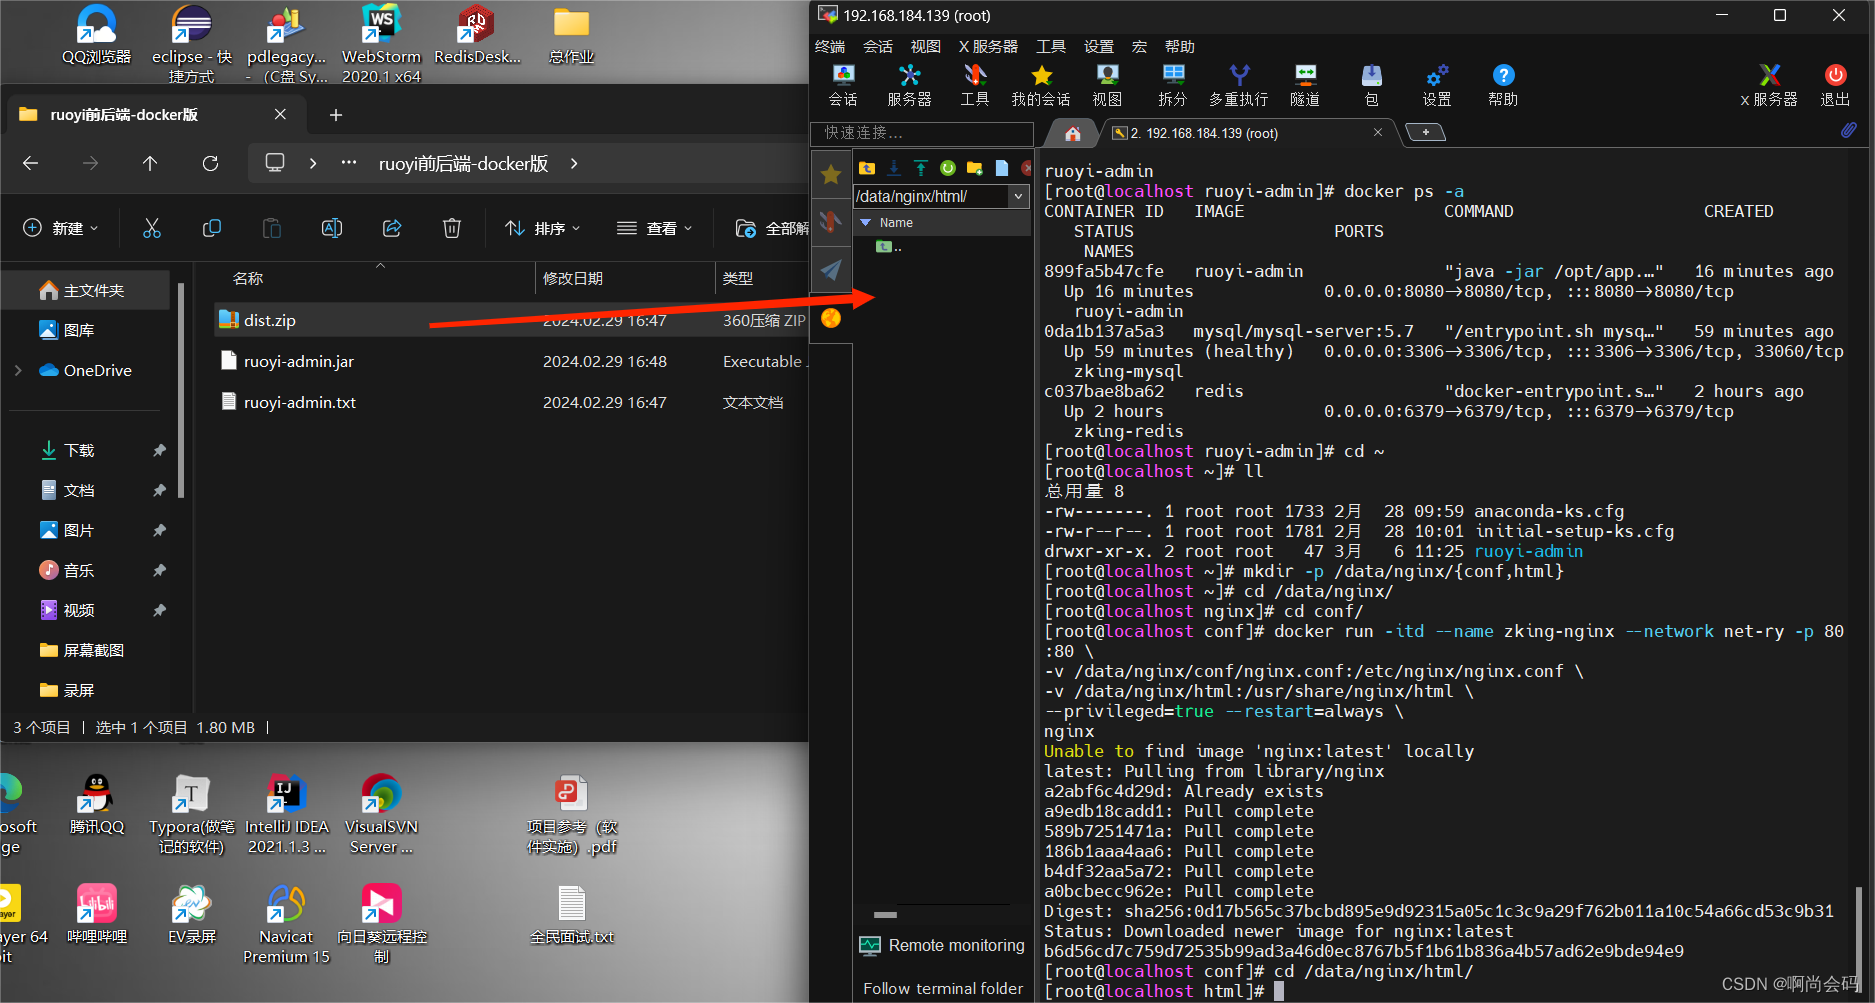Open the 腾讯QQ desktop shortcut
Screen dimensions: 1875x1003
[x=97, y=806]
